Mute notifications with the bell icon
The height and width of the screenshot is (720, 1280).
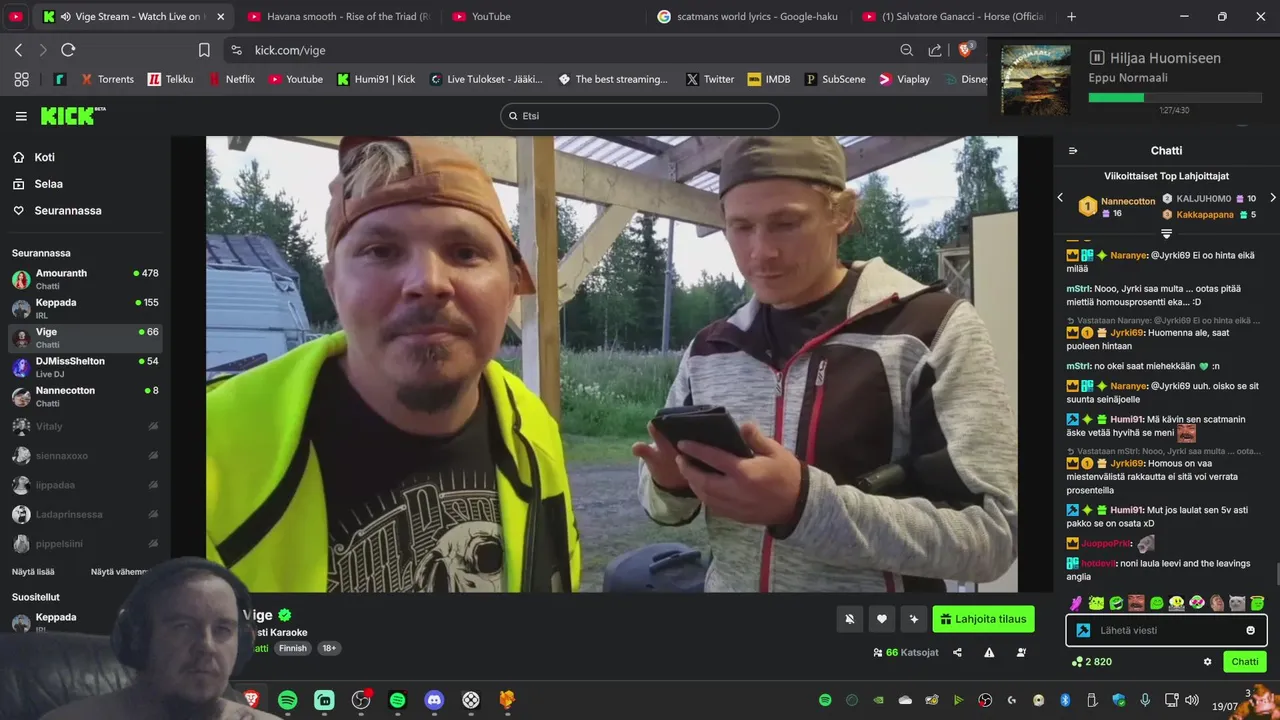click(849, 619)
